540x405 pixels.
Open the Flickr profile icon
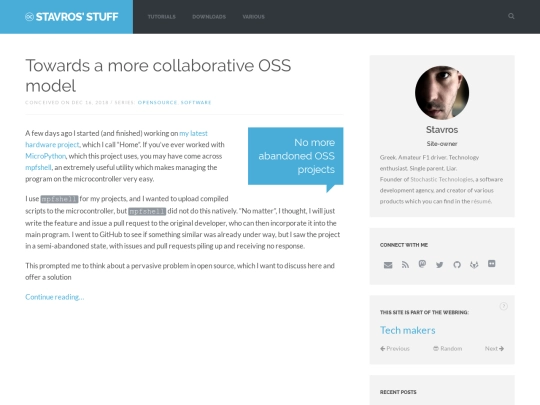(x=491, y=264)
